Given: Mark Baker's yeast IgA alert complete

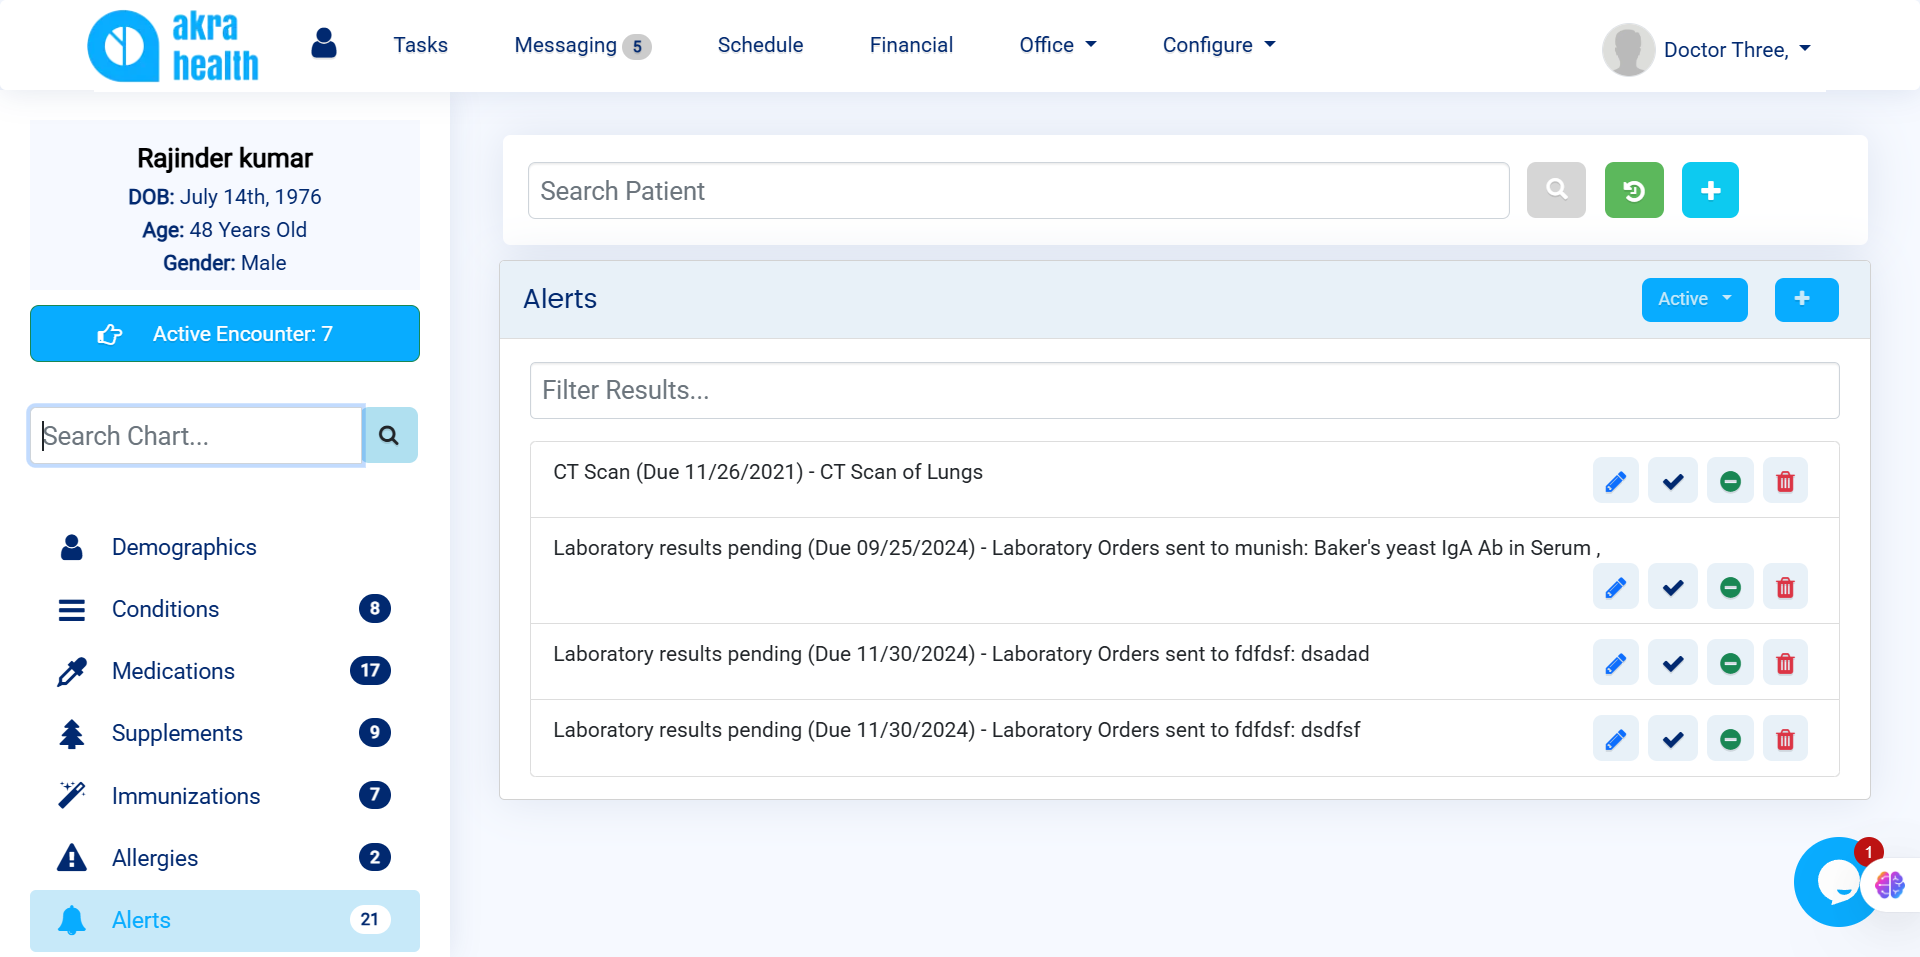Looking at the screenshot, I should [1673, 587].
